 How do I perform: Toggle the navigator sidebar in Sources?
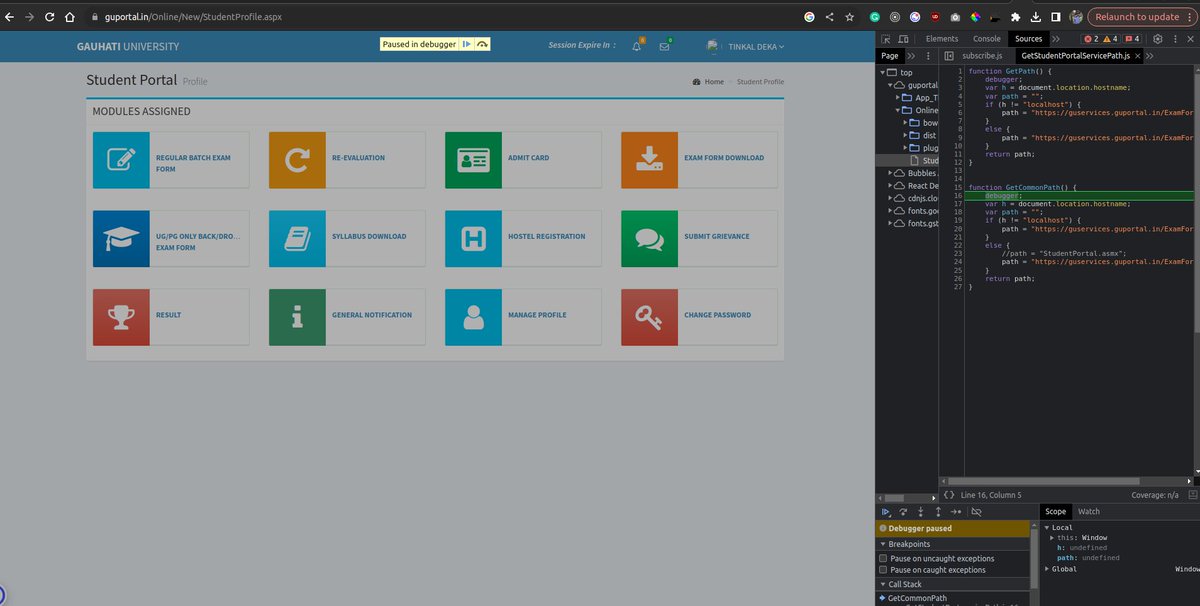[x=949, y=56]
